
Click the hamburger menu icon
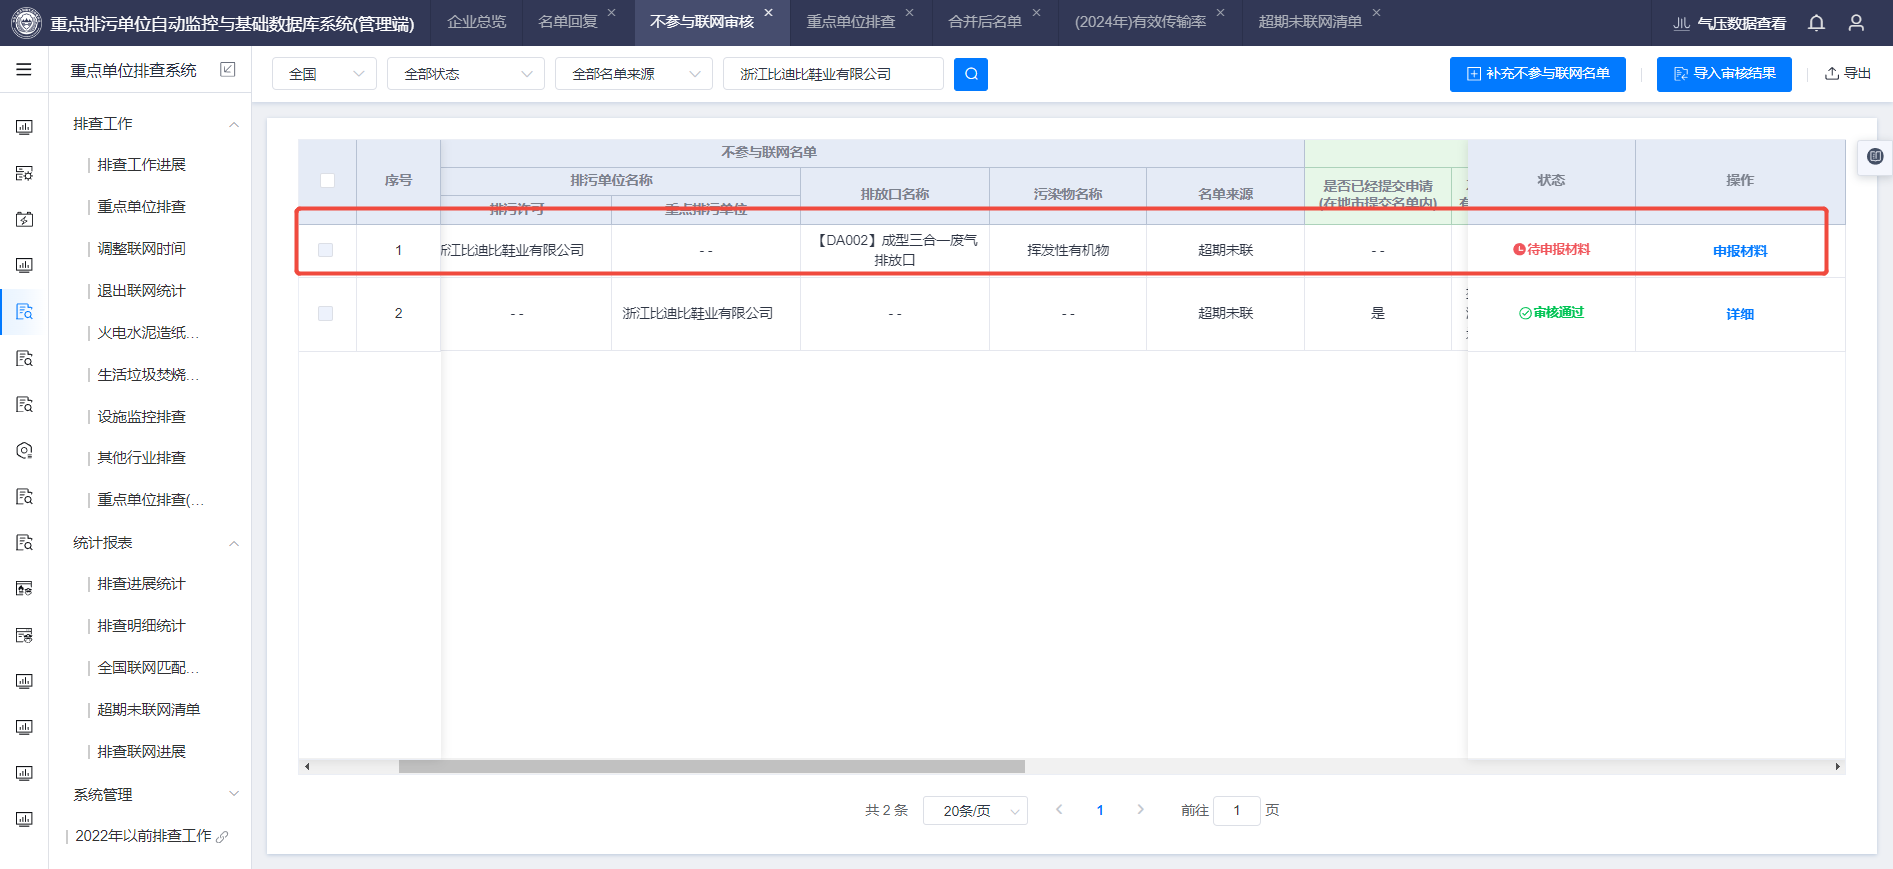click(24, 70)
